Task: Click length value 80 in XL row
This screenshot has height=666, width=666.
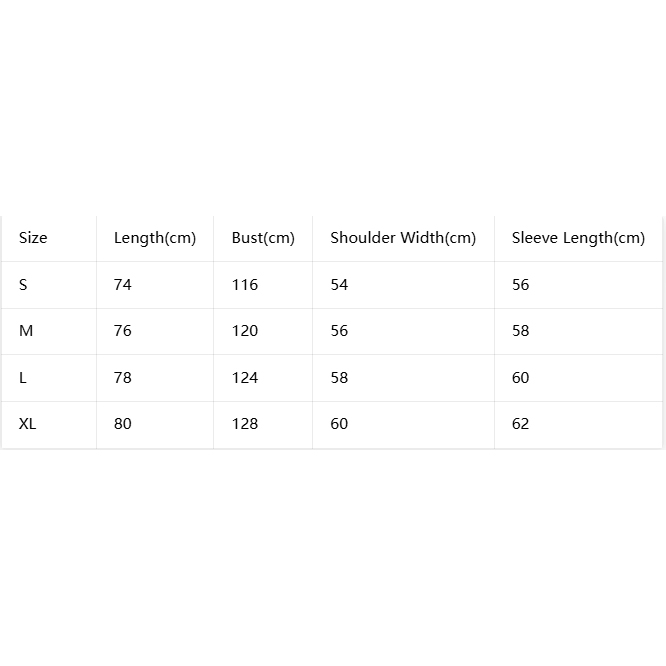Action: tap(123, 424)
